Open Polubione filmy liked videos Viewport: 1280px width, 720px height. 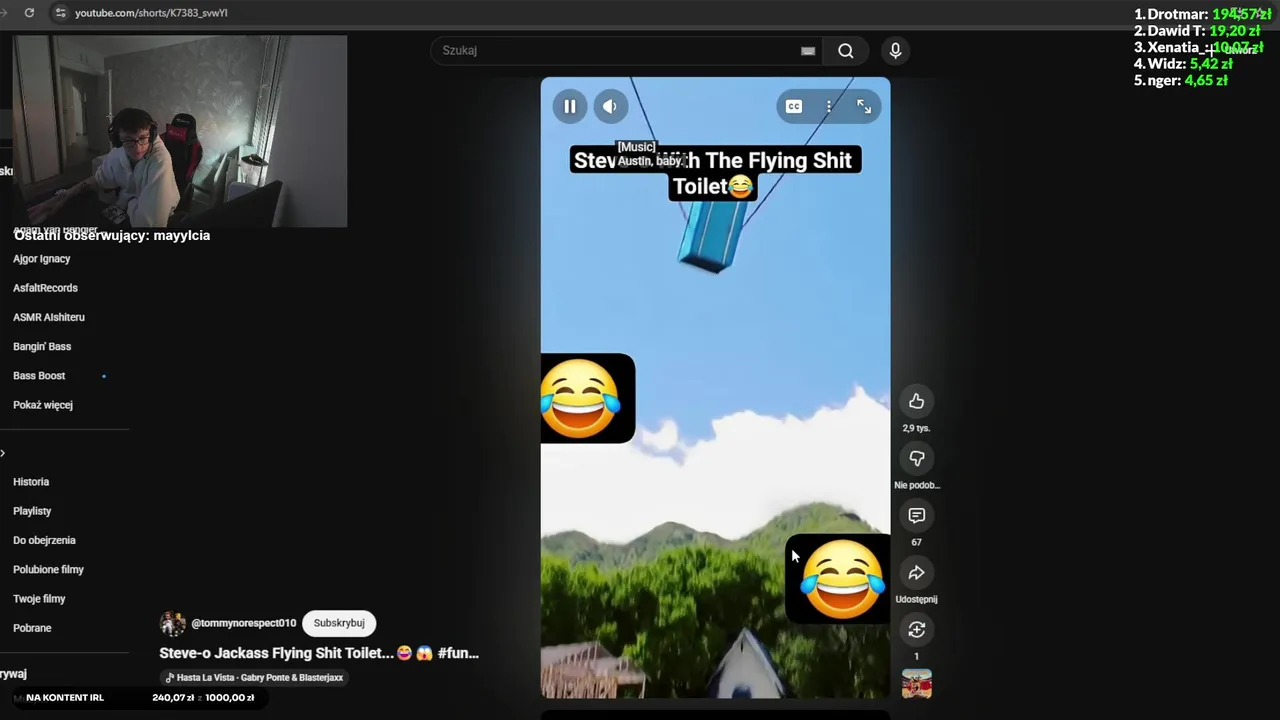click(48, 570)
